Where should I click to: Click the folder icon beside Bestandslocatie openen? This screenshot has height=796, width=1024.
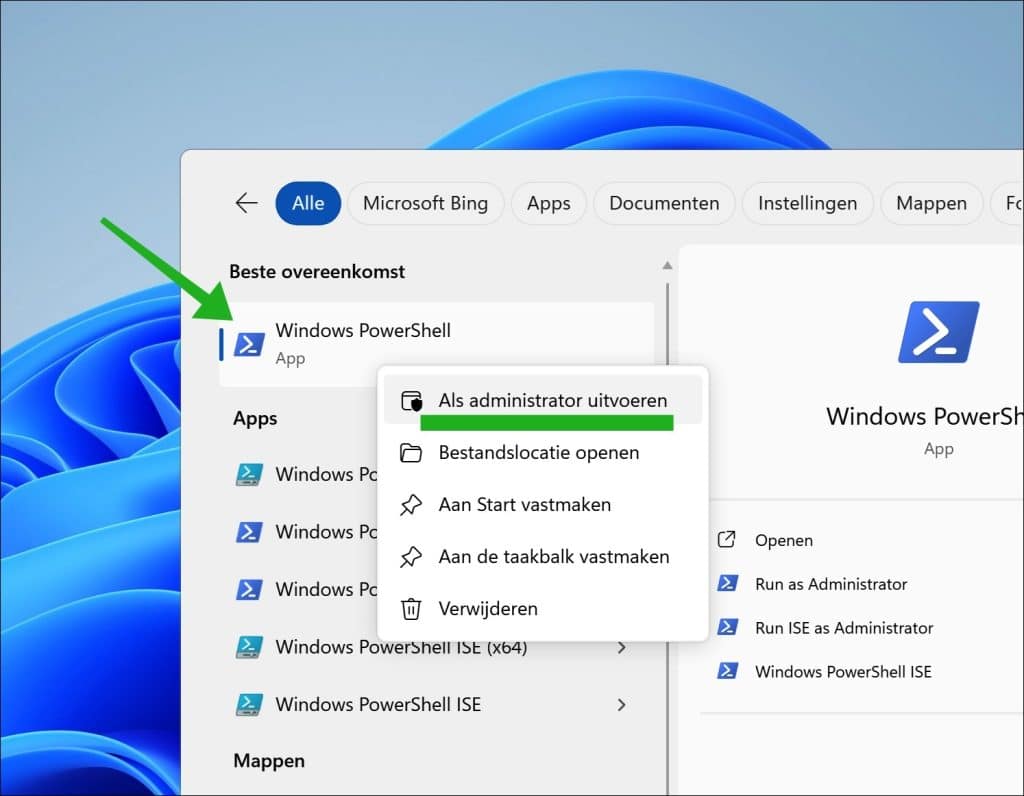[413, 452]
